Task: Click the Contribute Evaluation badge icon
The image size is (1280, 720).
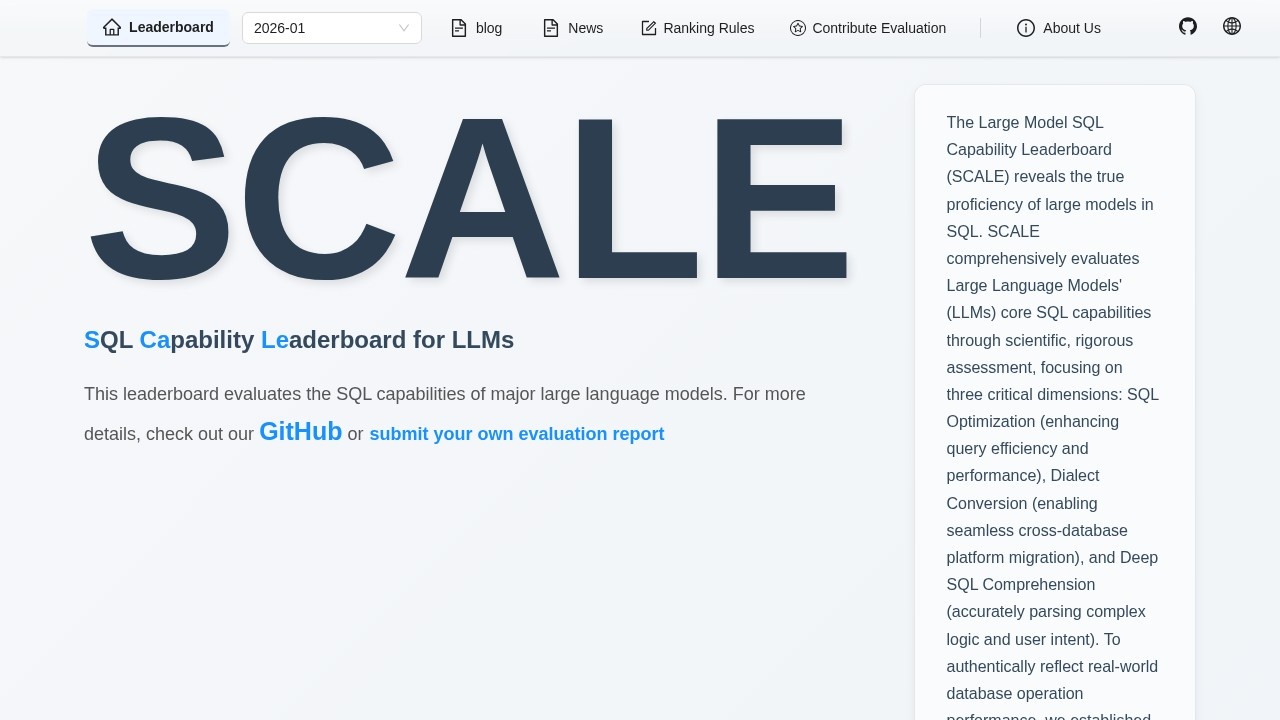Action: click(797, 28)
